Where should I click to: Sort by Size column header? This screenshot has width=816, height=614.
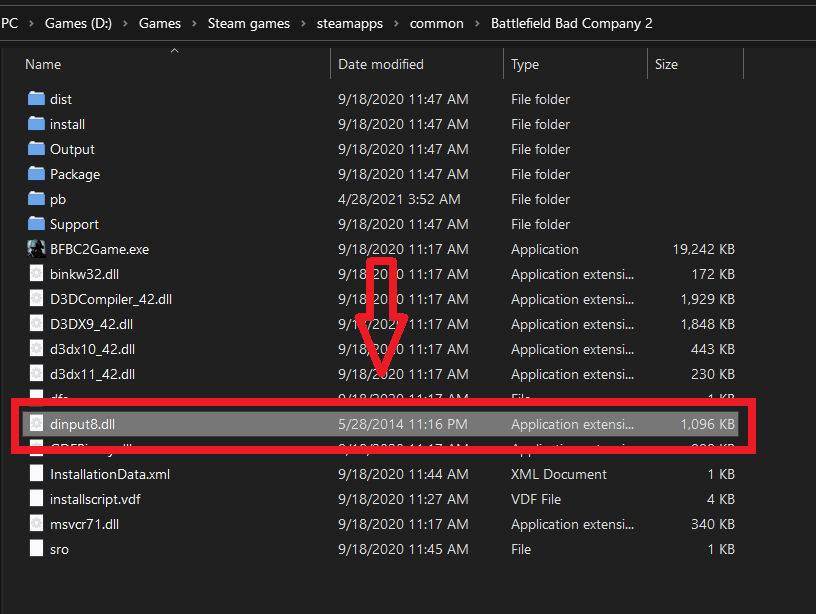(x=666, y=64)
